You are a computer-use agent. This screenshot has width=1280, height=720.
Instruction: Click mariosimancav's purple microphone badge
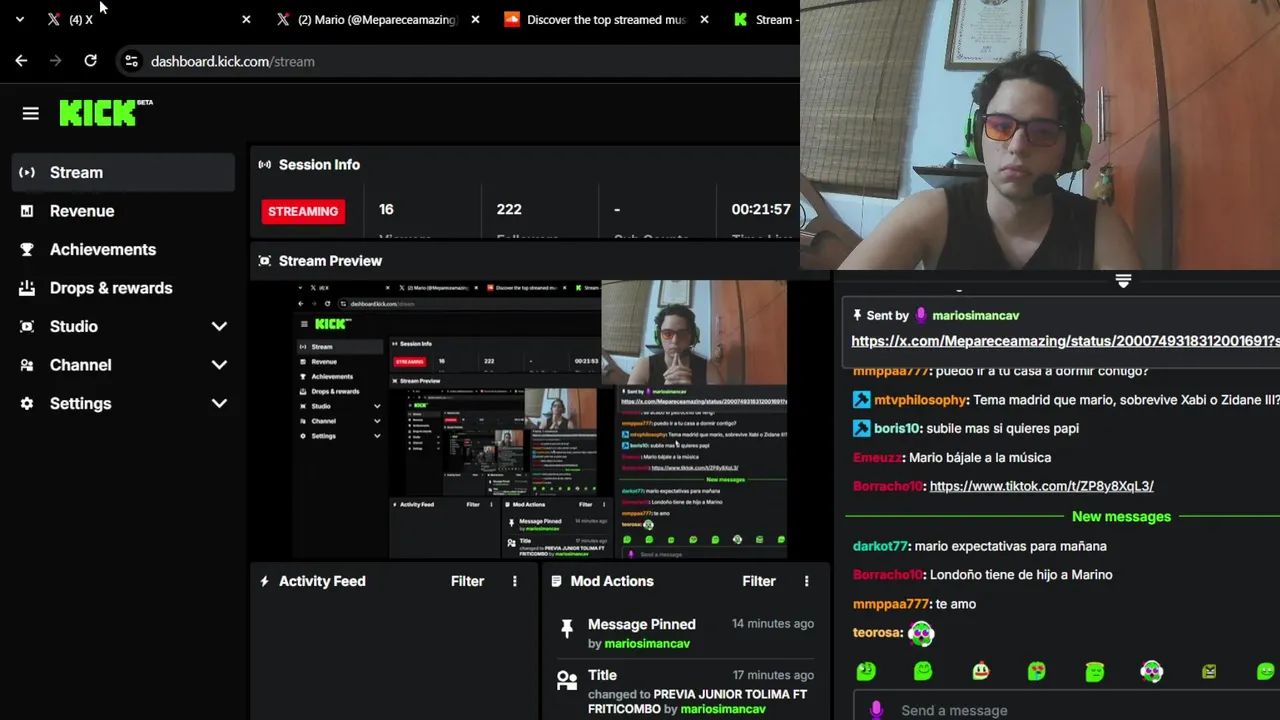click(x=921, y=315)
